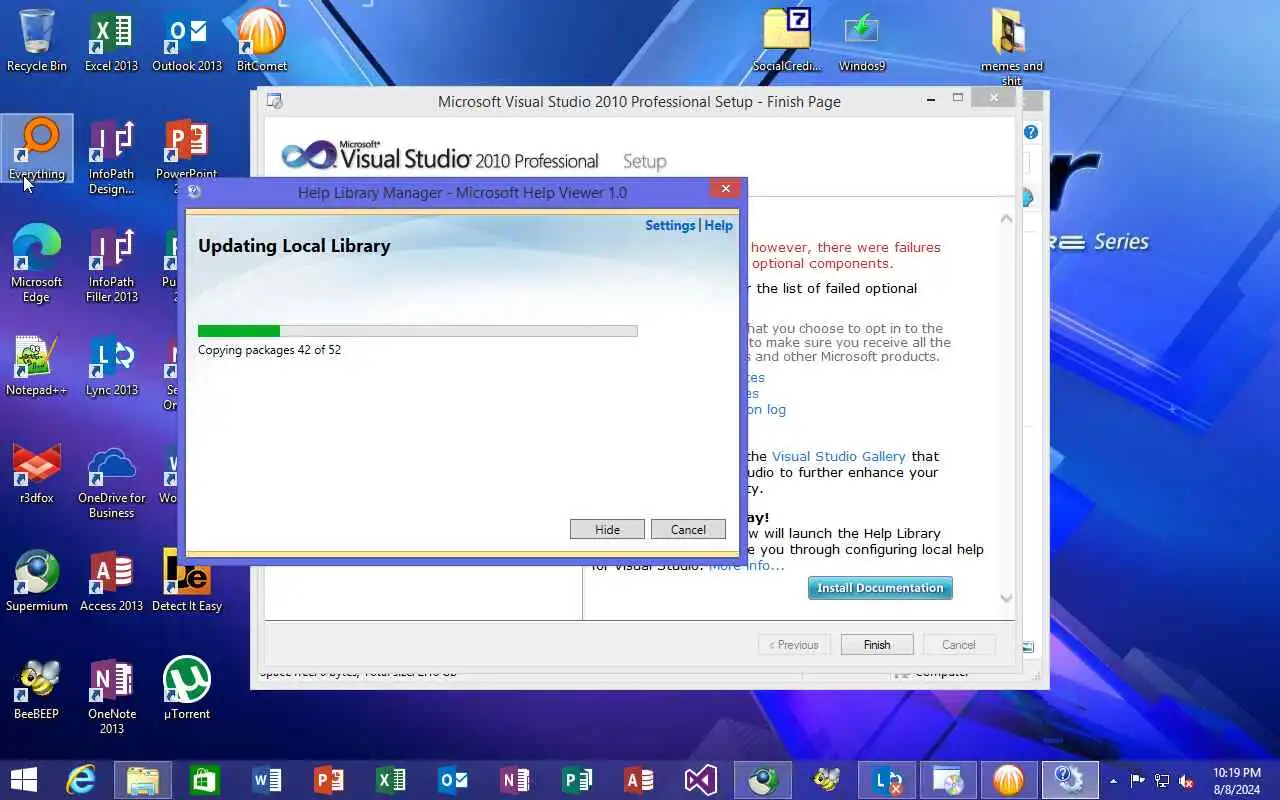Select the Supermium desktop icon

[37, 581]
